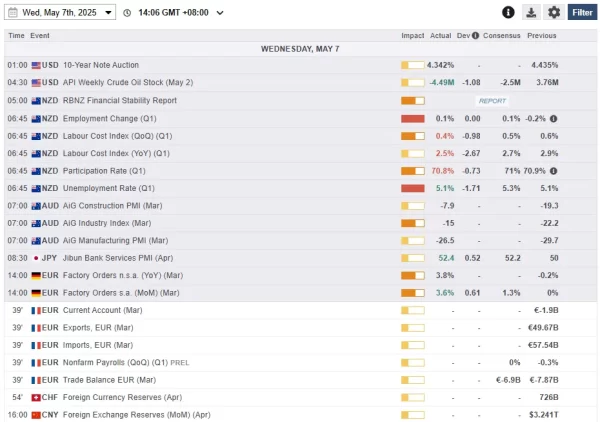This screenshot has width=600, height=422.
Task: Expand the date picker dropdown arrow
Action: tap(108, 13)
